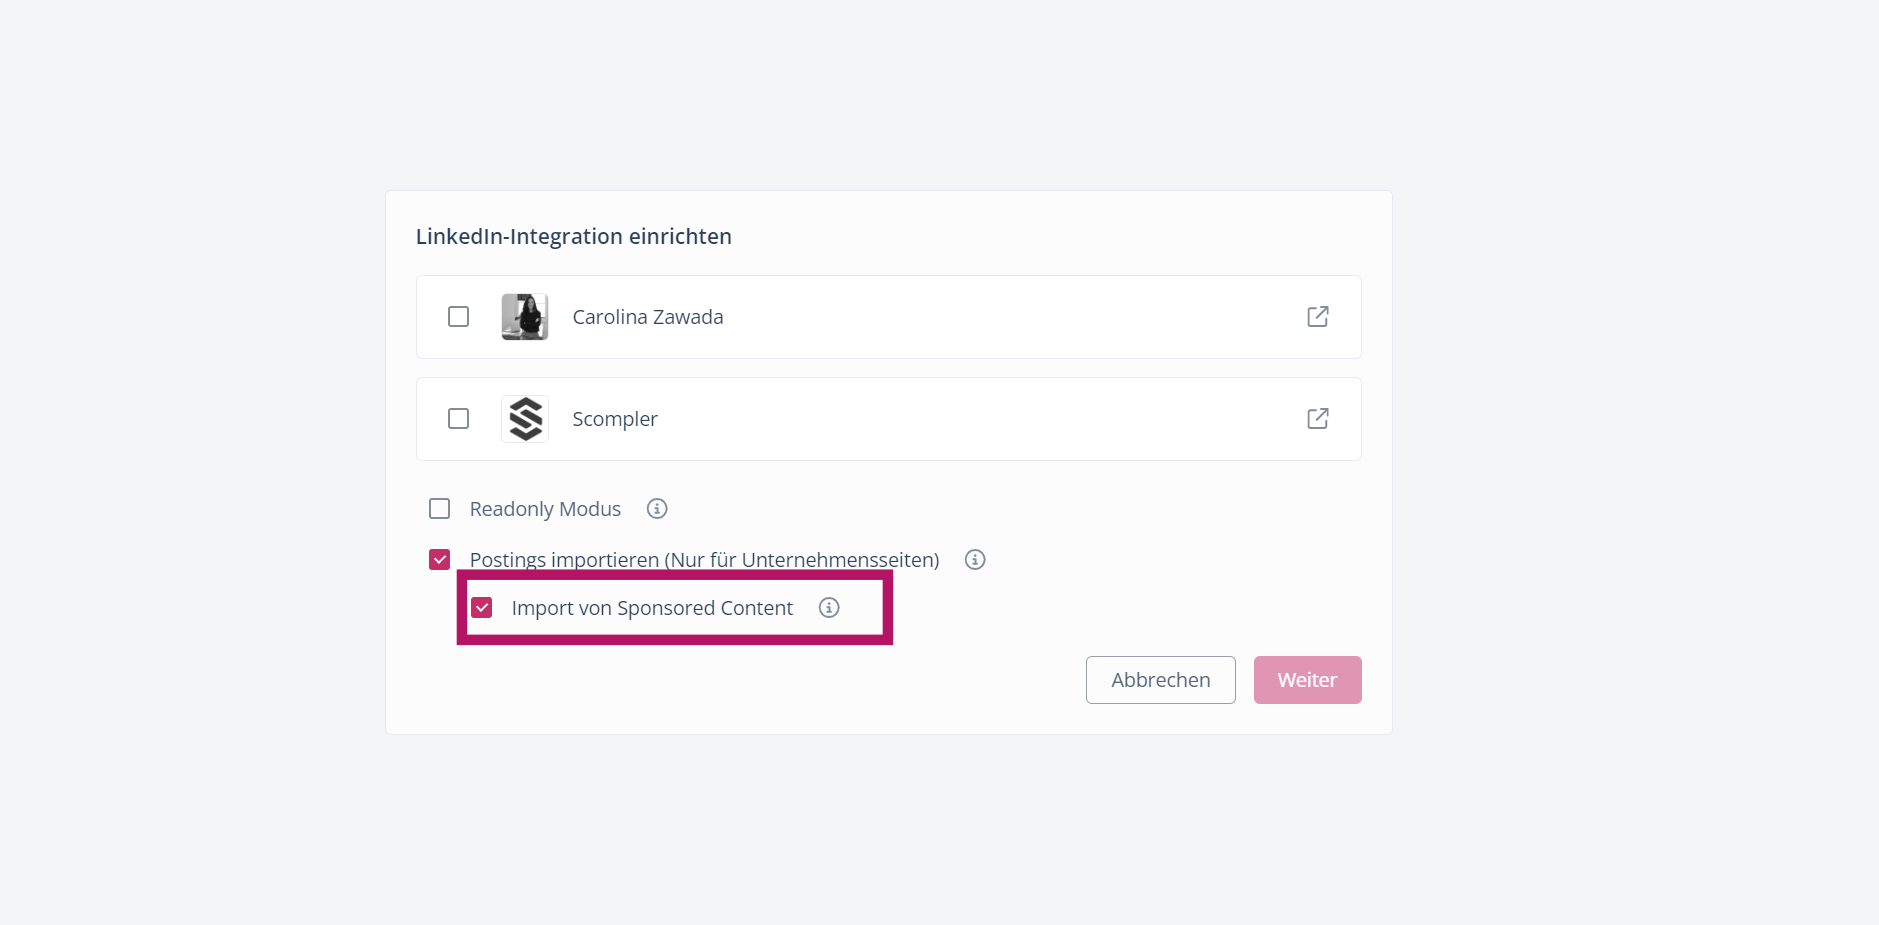Click the Weiter button
Screen dimensions: 1879x925
[1307, 680]
